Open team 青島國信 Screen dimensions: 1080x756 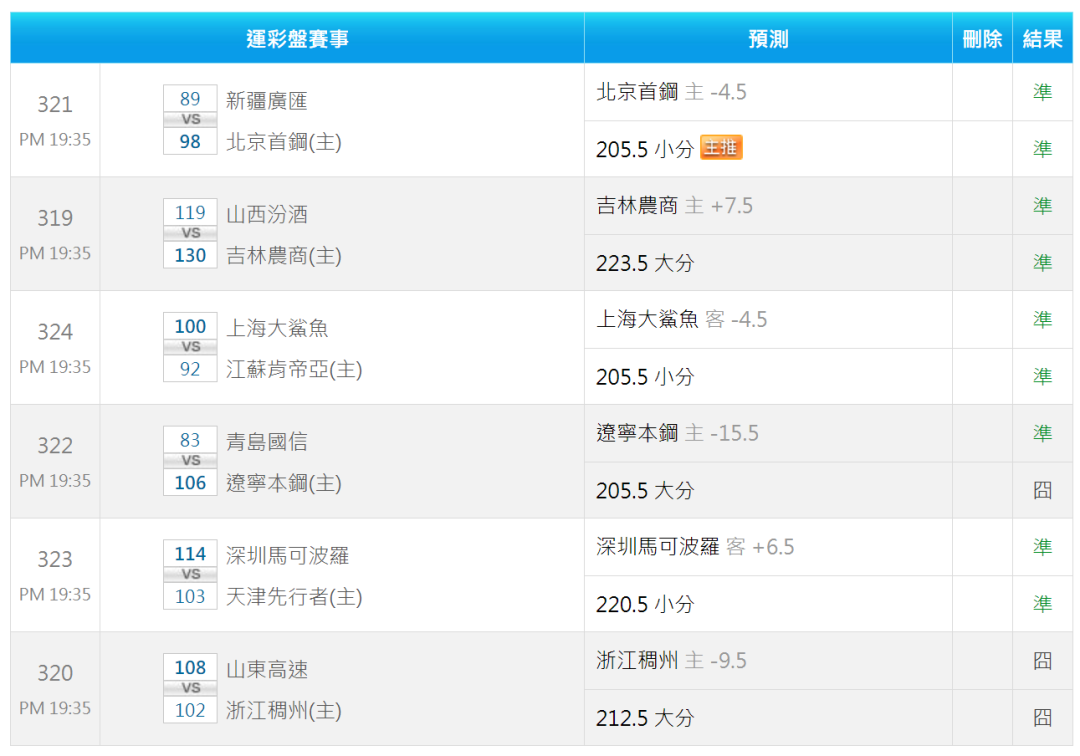[267, 441]
